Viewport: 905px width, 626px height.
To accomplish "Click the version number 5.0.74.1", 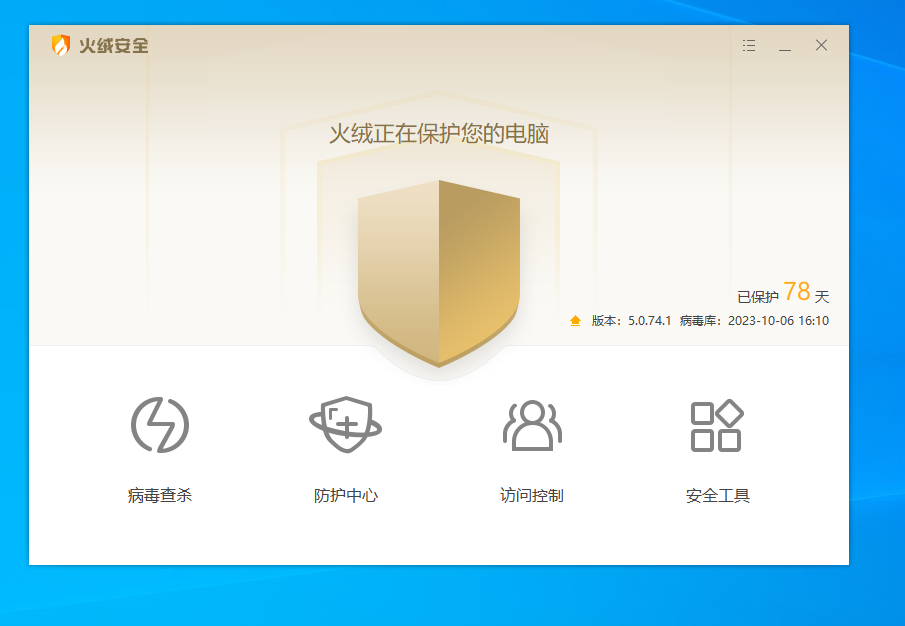I will (x=649, y=321).
